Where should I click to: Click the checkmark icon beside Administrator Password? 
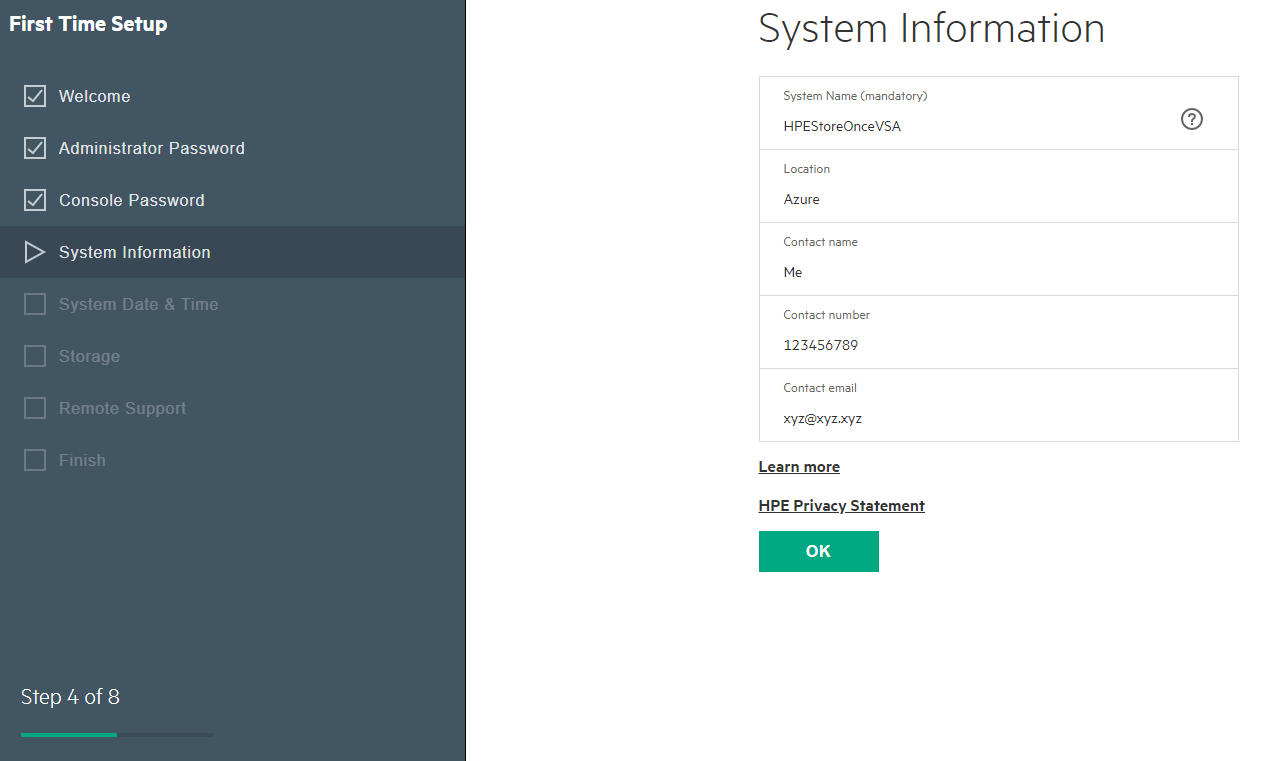35,147
